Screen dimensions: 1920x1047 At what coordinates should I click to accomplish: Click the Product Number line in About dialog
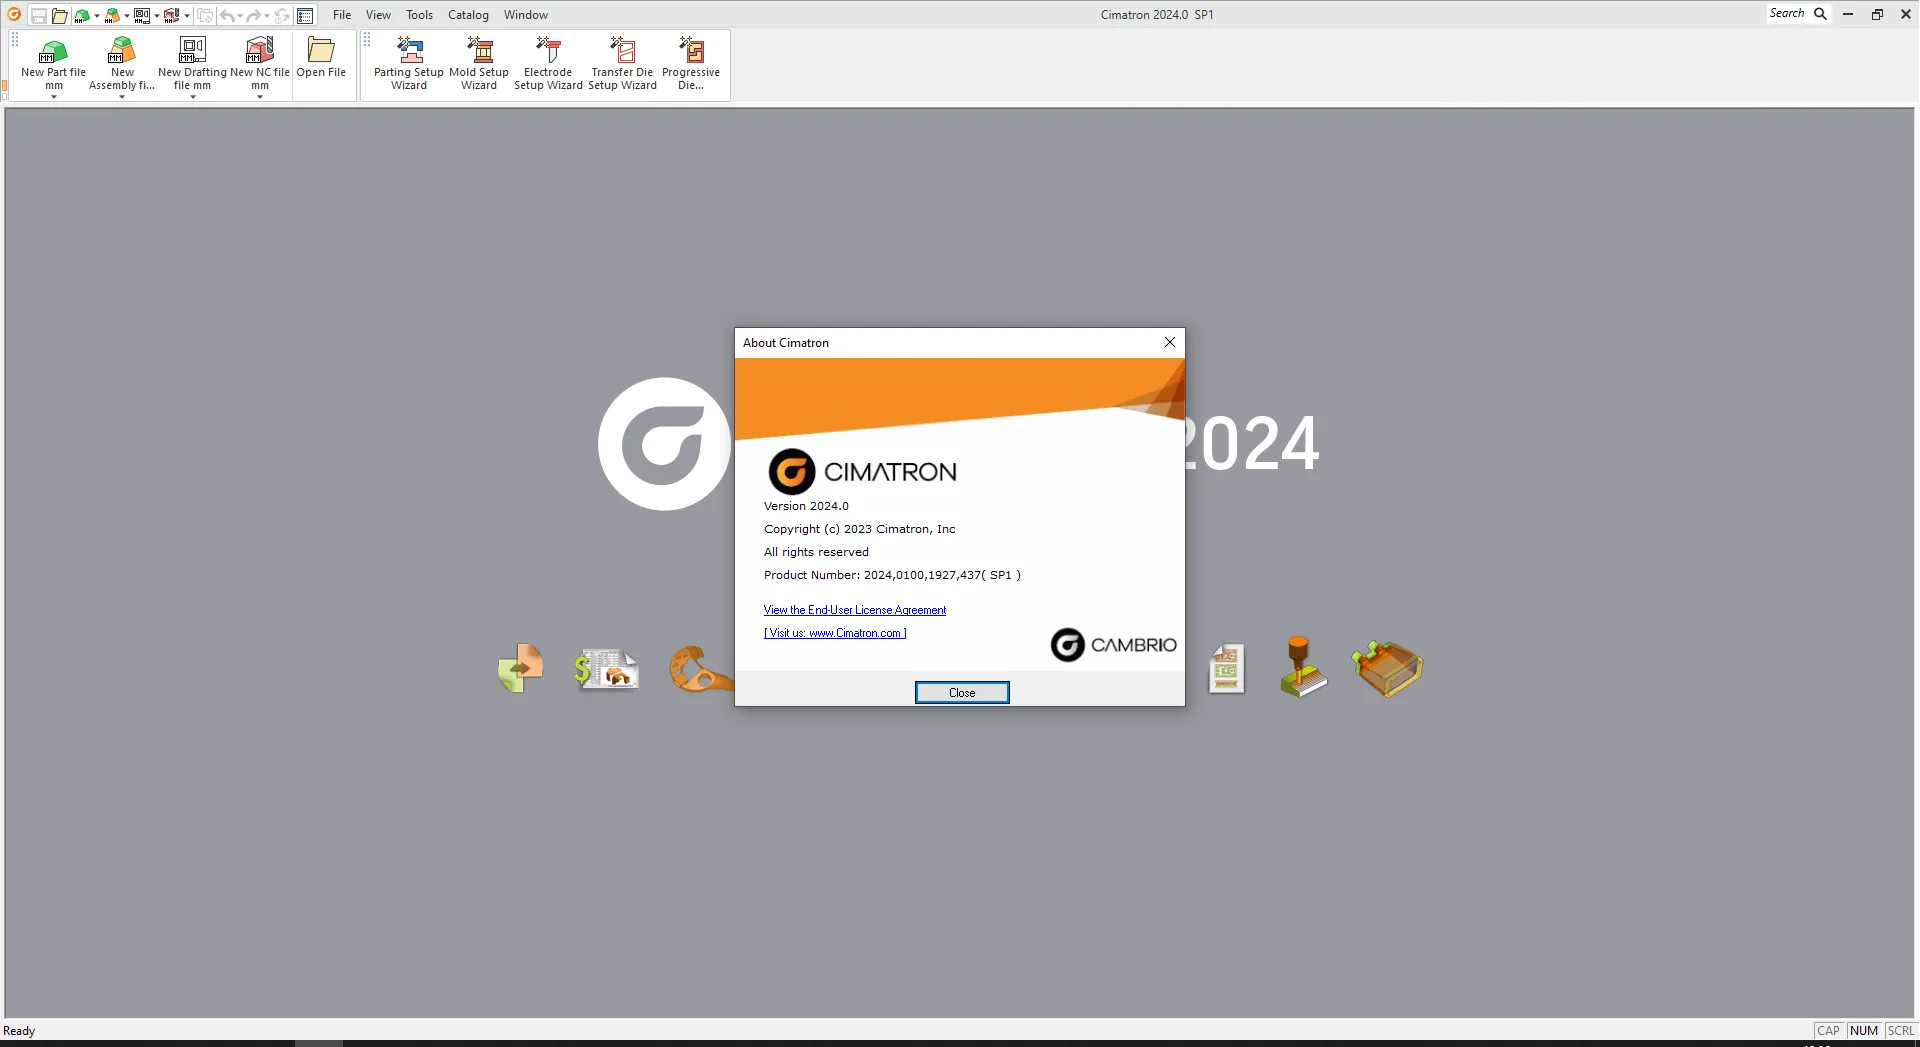point(892,575)
